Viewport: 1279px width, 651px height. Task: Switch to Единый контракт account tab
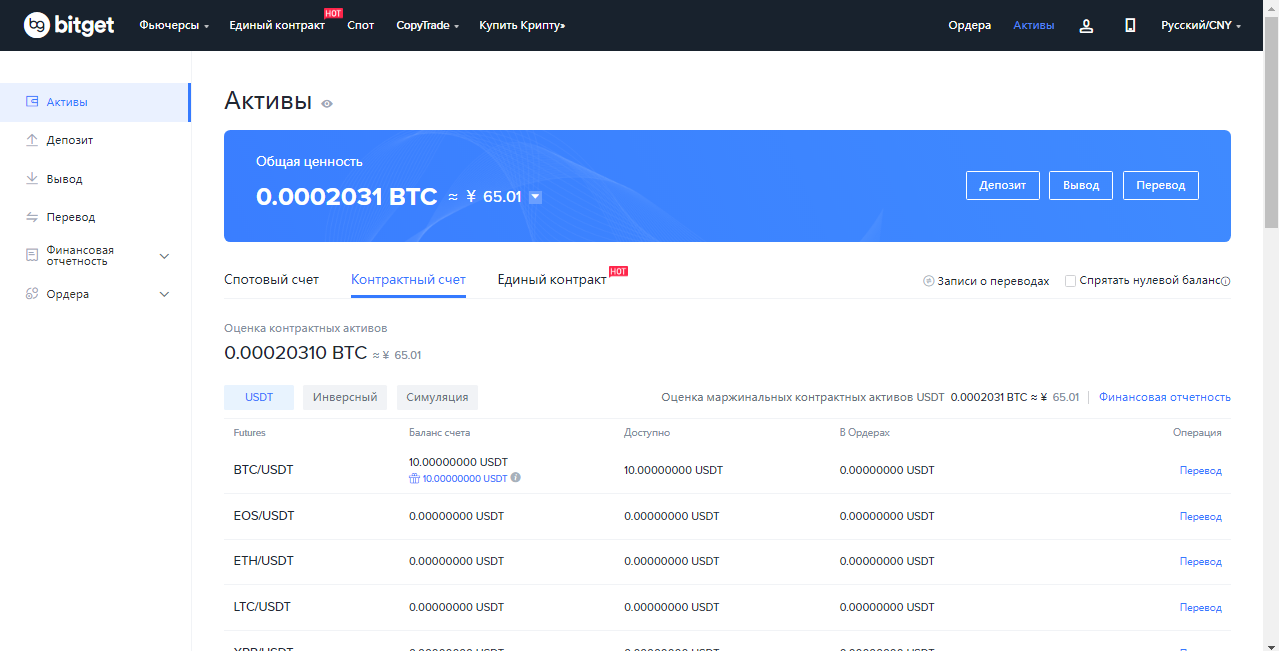(x=552, y=280)
